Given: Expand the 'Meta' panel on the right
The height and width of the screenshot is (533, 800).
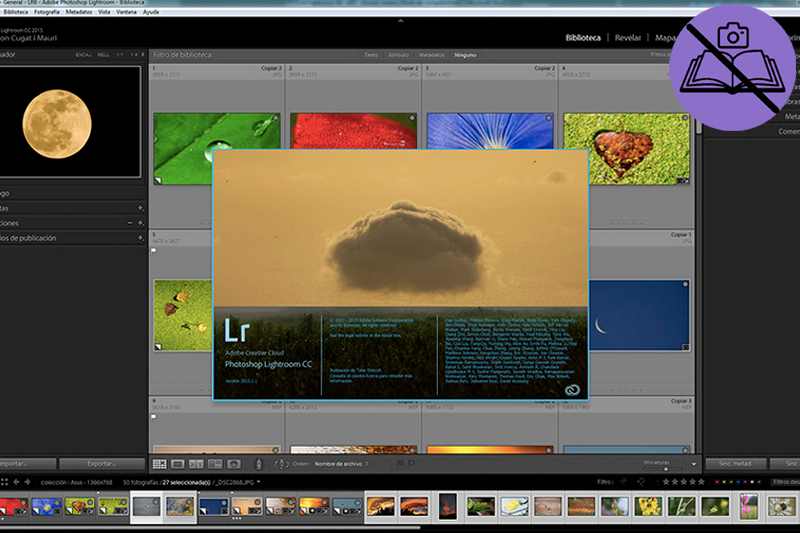Looking at the screenshot, I should (792, 116).
